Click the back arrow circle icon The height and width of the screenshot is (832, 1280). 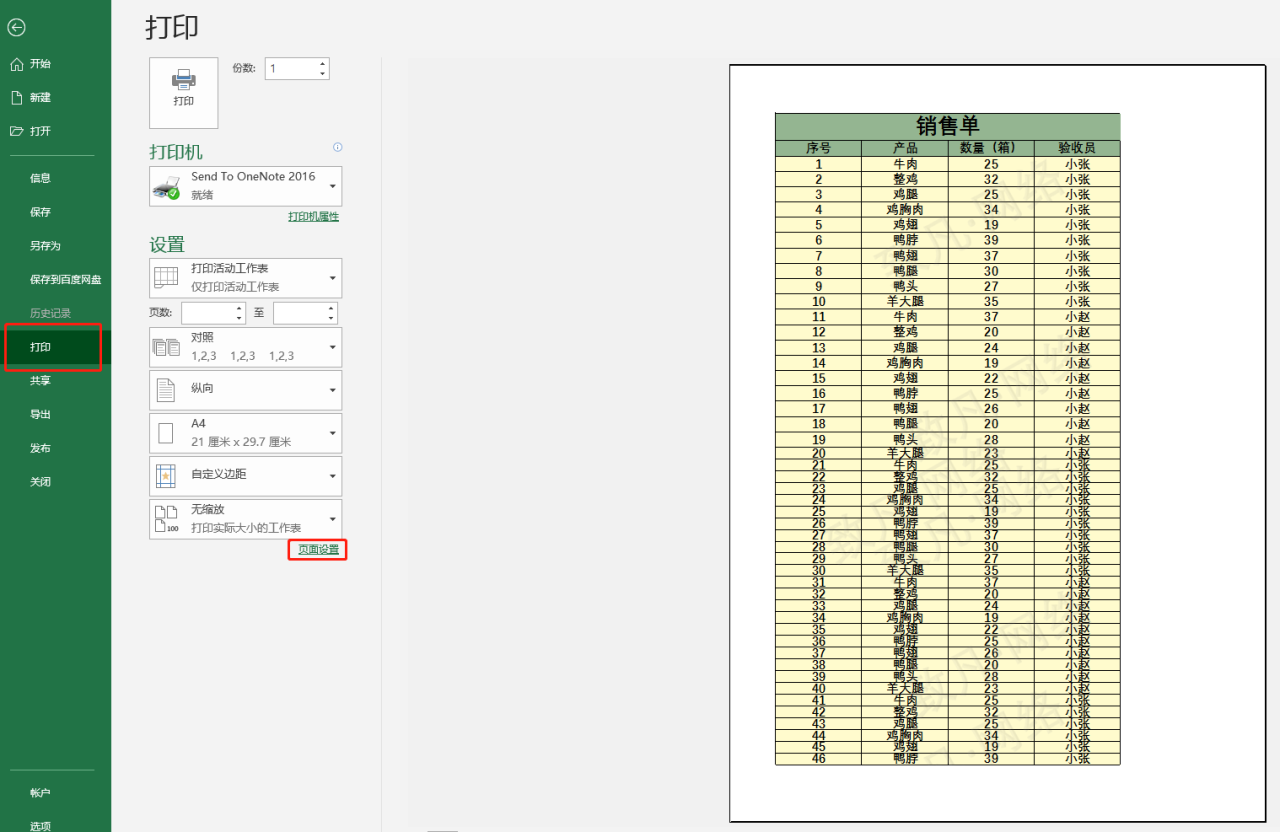(16, 28)
